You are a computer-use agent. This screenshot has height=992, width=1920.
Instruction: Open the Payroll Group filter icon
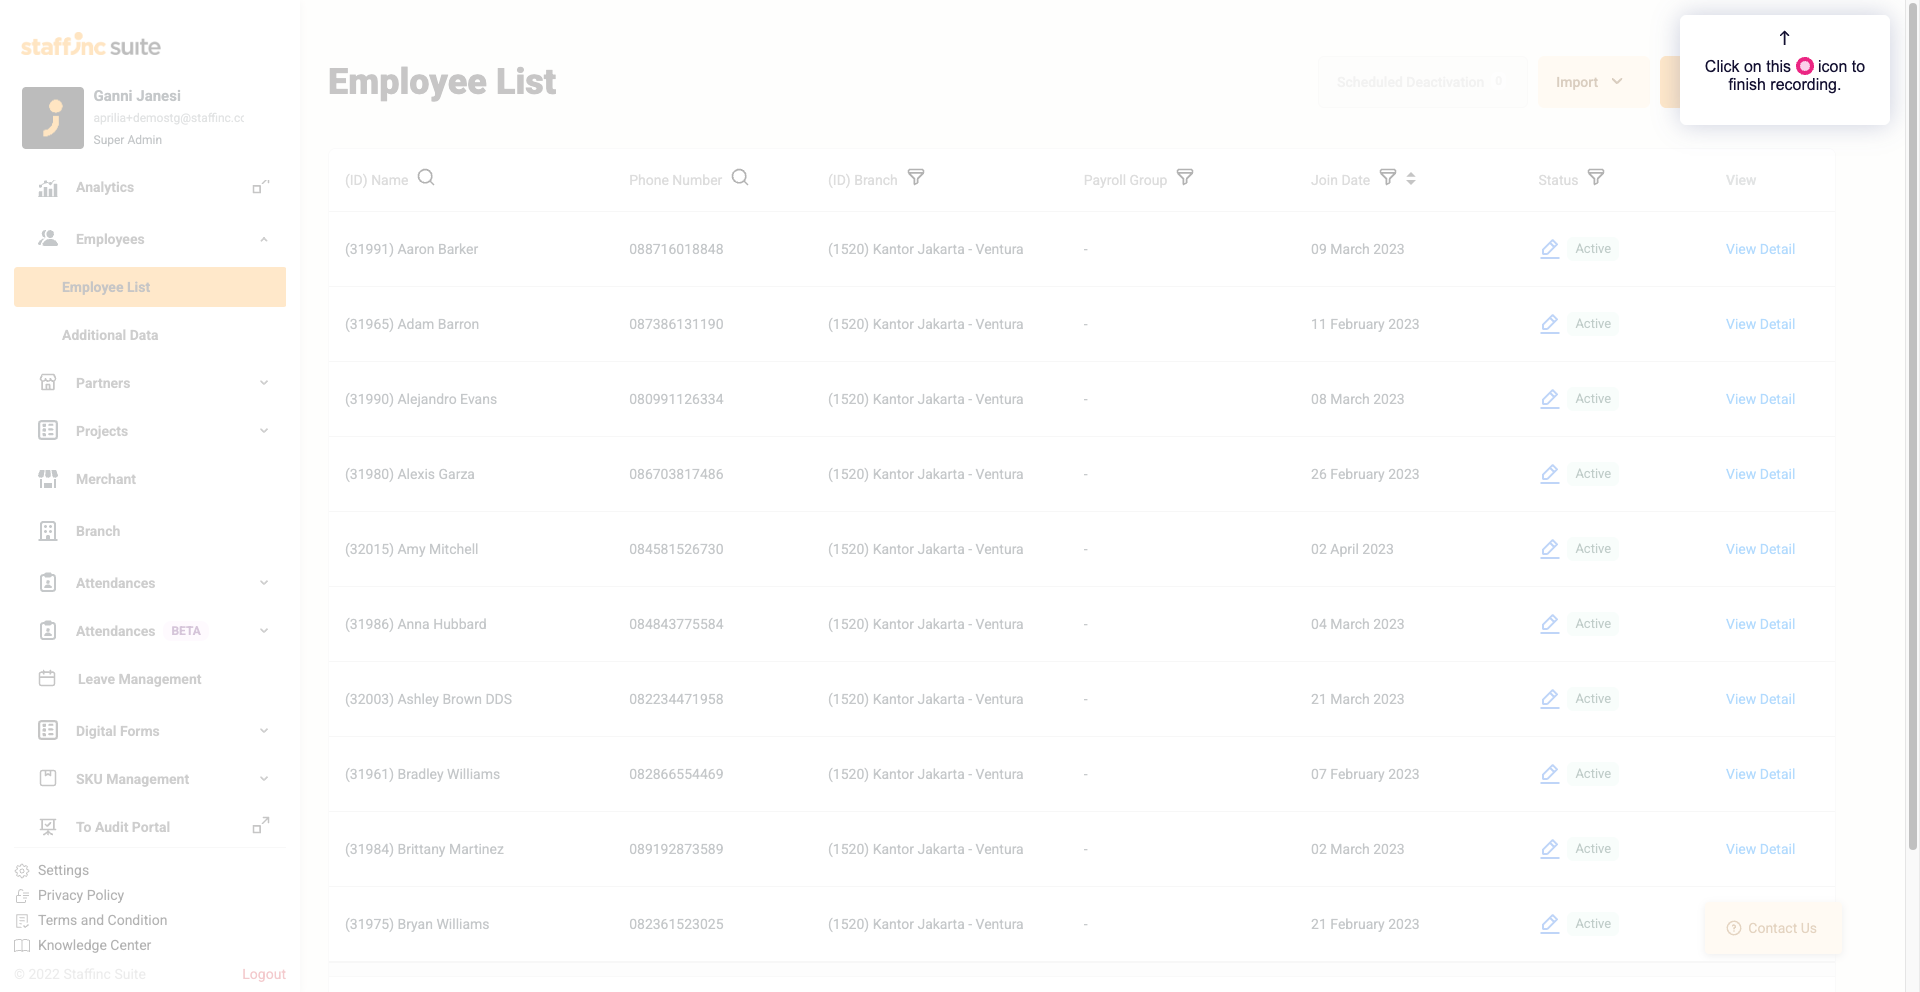1185,178
